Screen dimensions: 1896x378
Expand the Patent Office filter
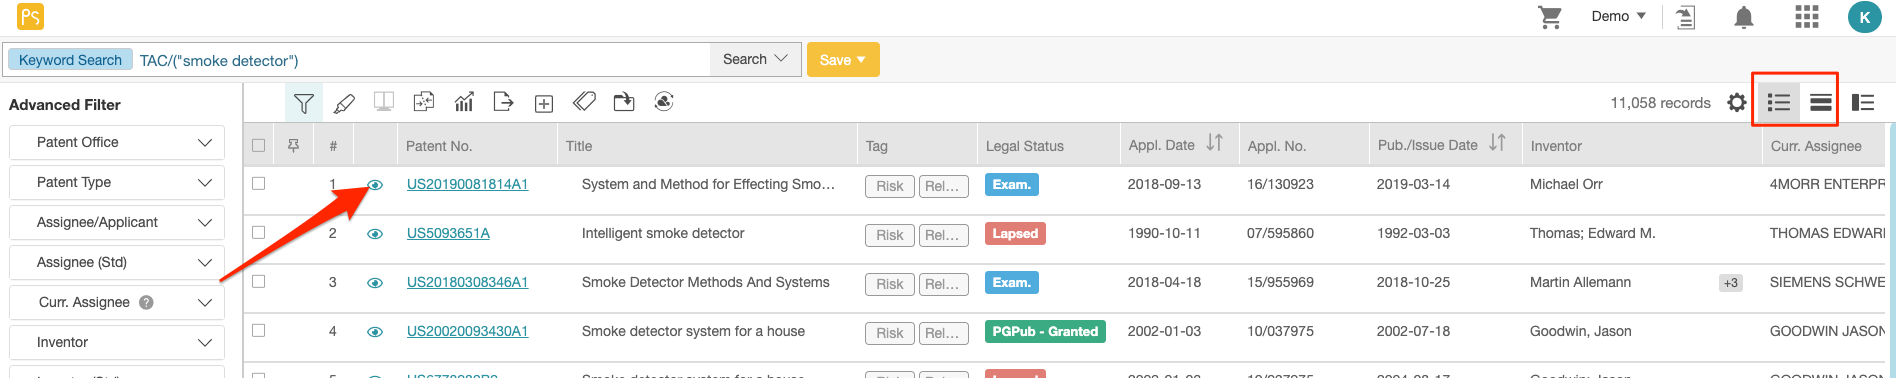pos(117,142)
